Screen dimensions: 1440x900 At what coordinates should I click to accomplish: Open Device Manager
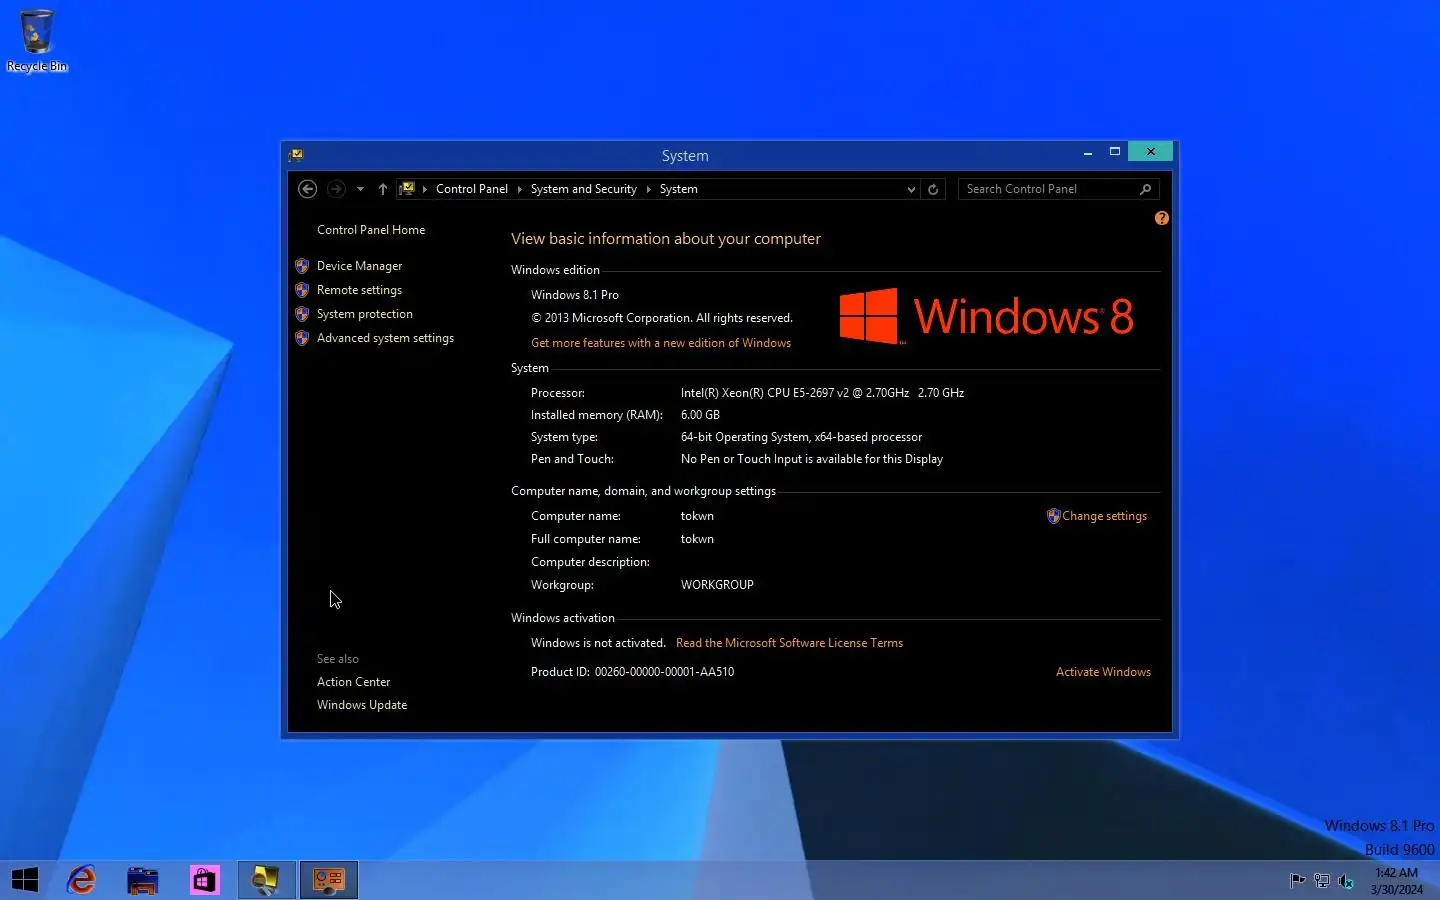pyautogui.click(x=359, y=266)
